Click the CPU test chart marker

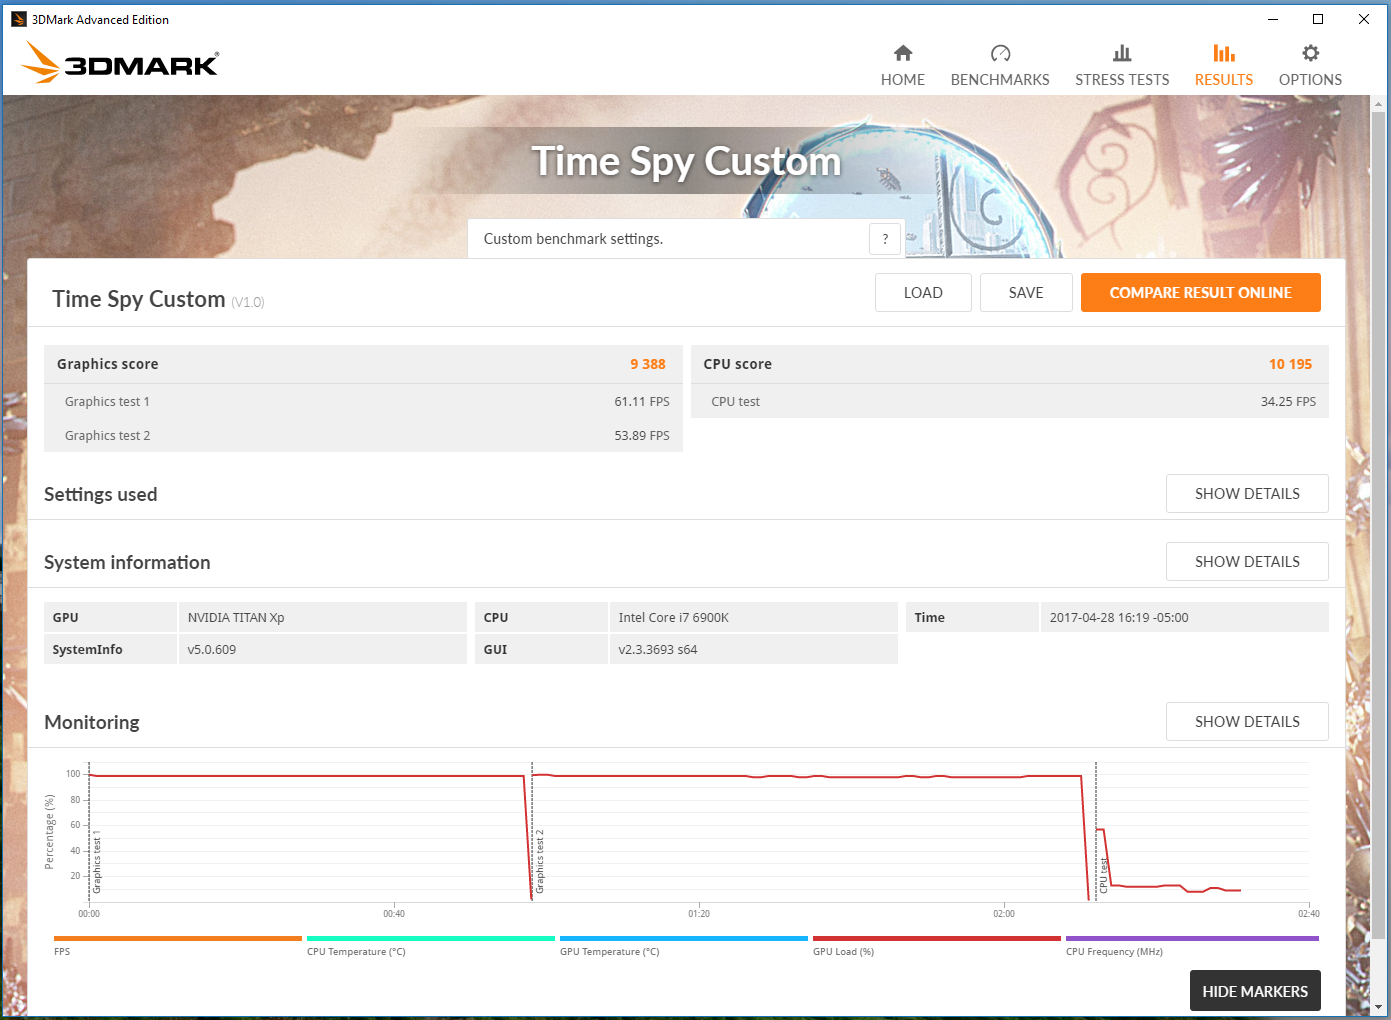1104,875
